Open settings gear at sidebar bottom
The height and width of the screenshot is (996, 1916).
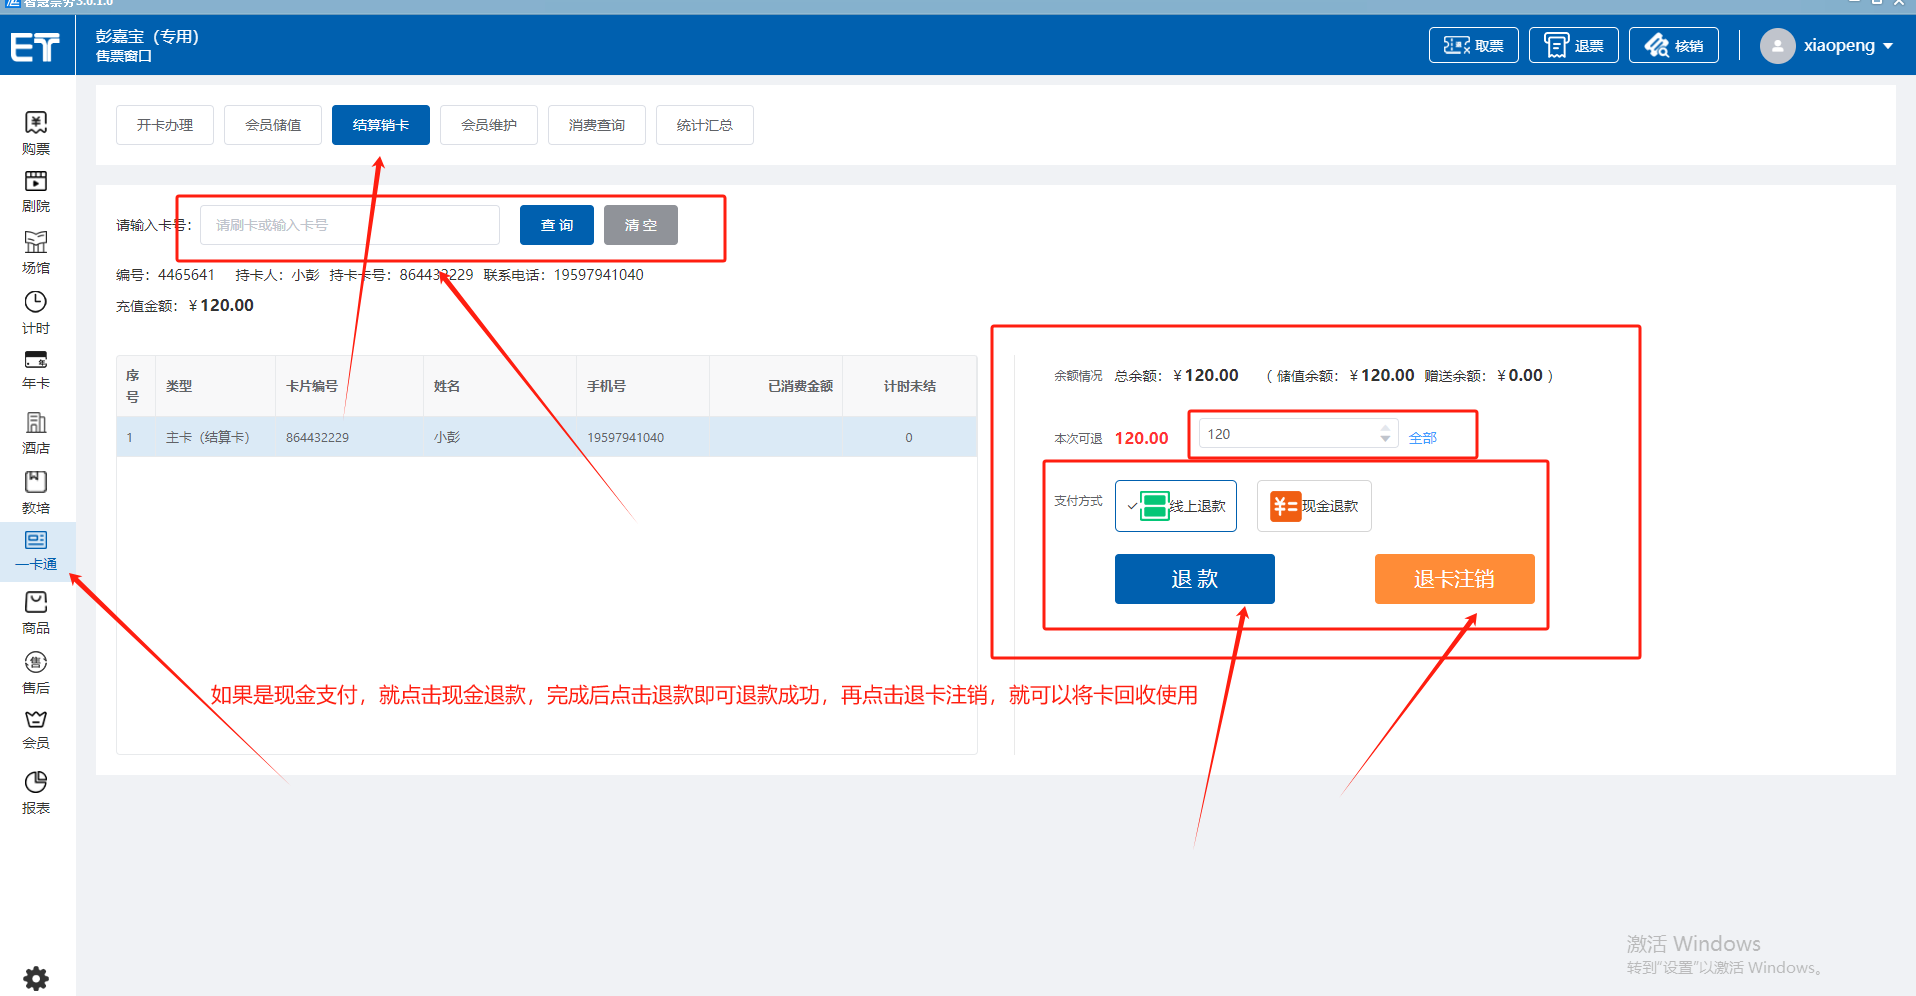click(36, 977)
